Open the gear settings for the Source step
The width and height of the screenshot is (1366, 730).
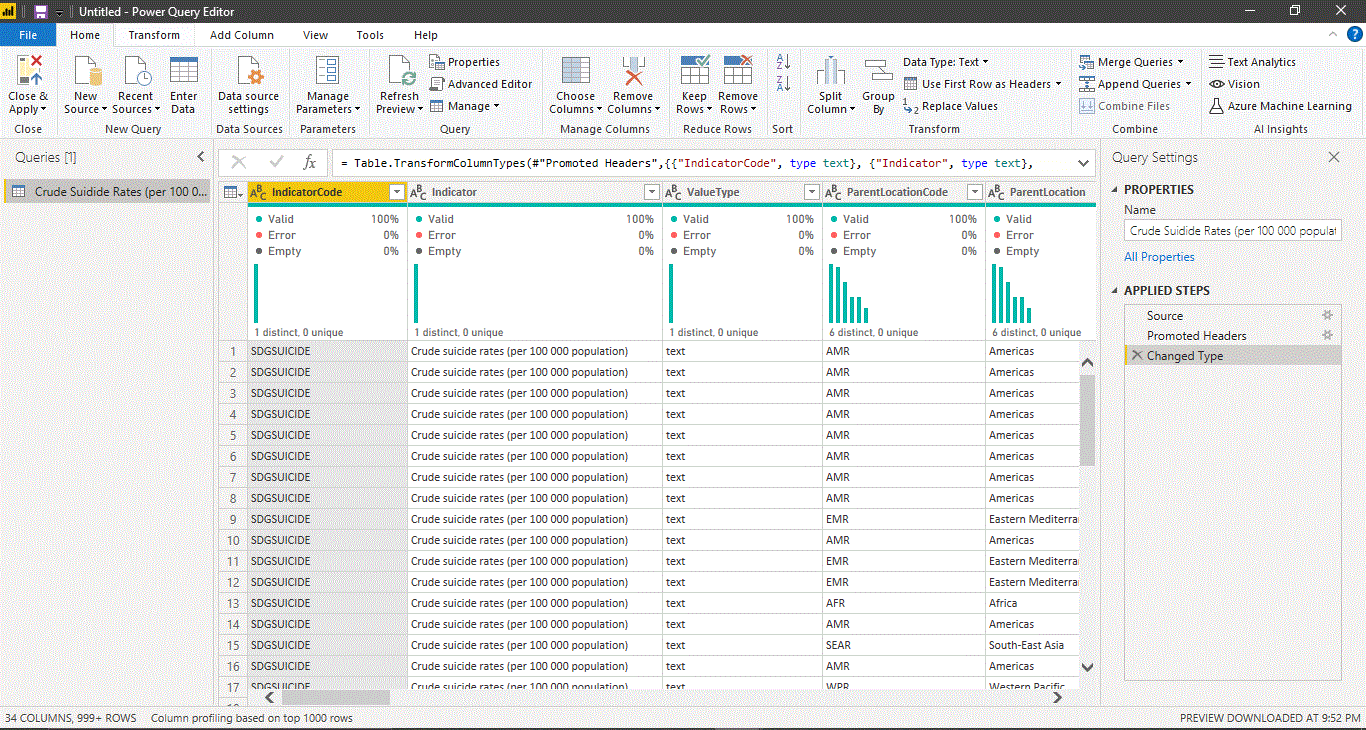[1328, 316]
